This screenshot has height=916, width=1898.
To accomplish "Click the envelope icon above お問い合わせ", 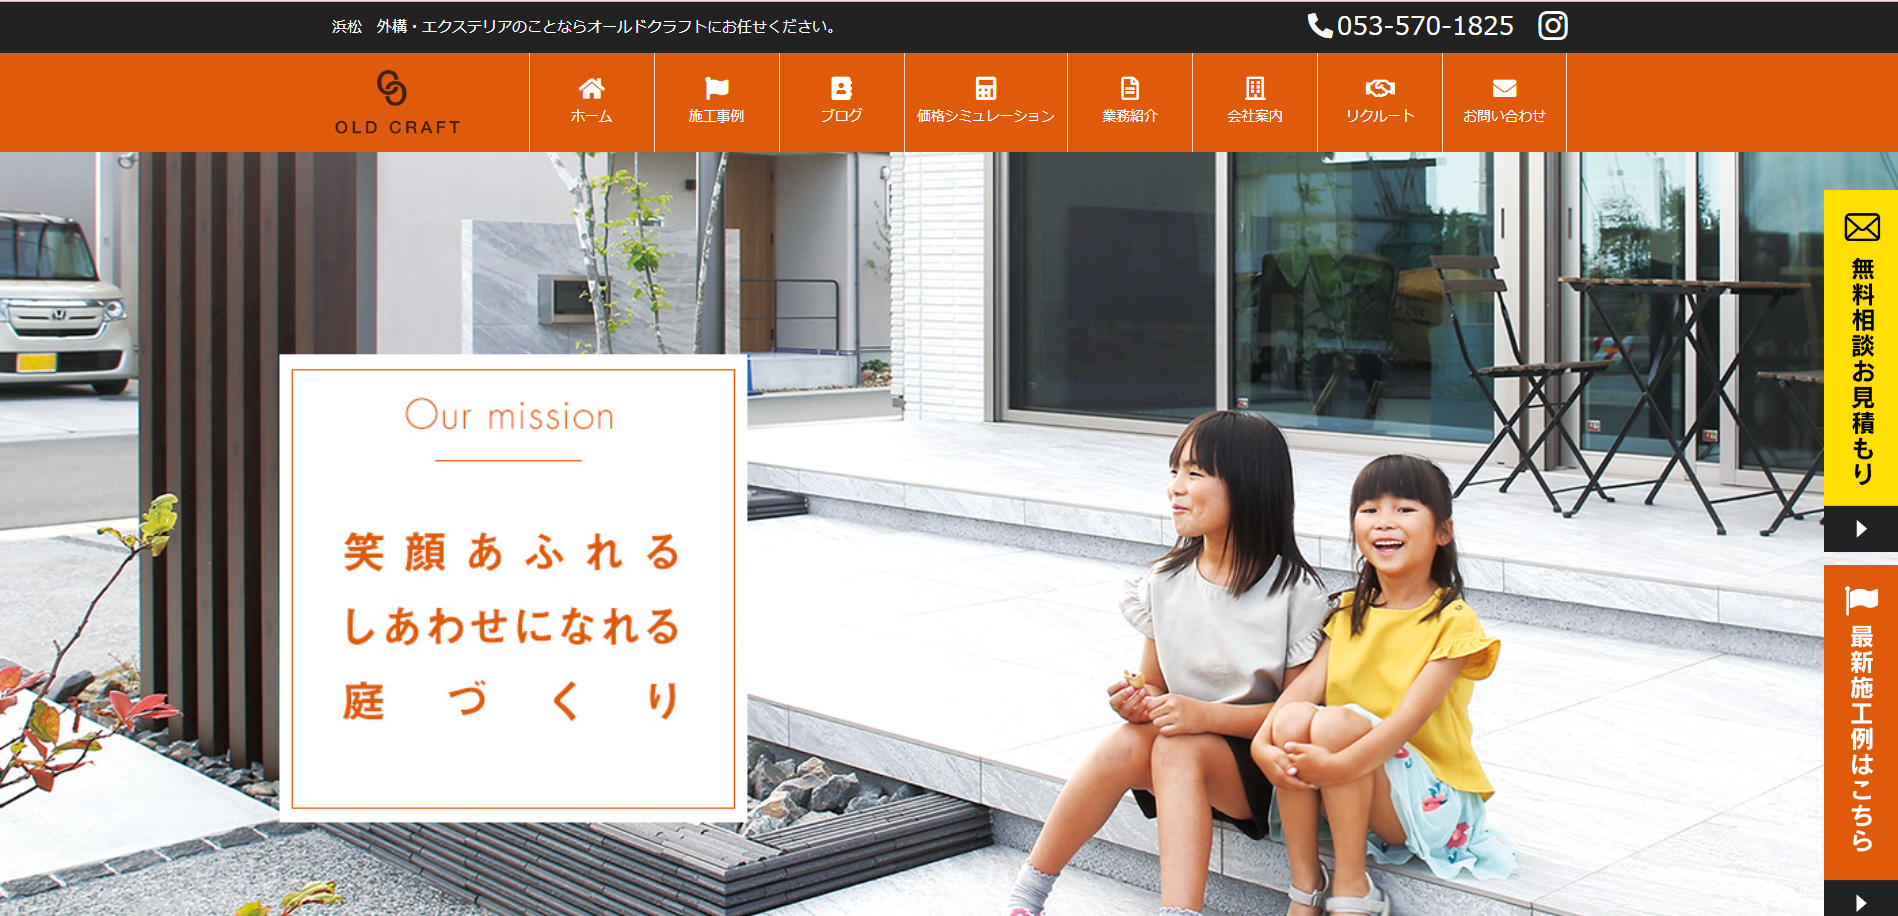I will coord(1504,88).
